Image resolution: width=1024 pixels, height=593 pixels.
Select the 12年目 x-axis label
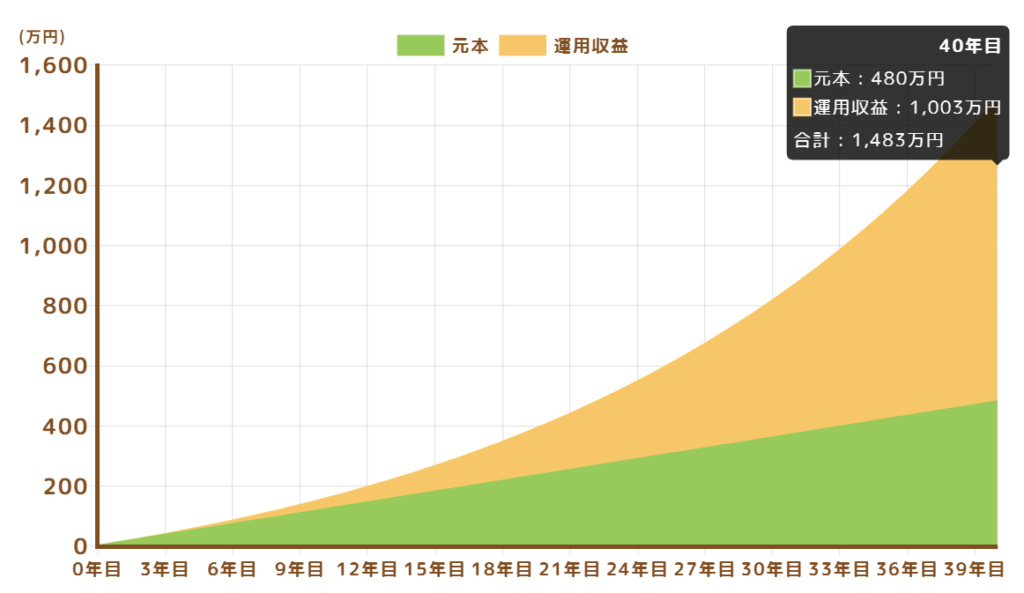(367, 569)
